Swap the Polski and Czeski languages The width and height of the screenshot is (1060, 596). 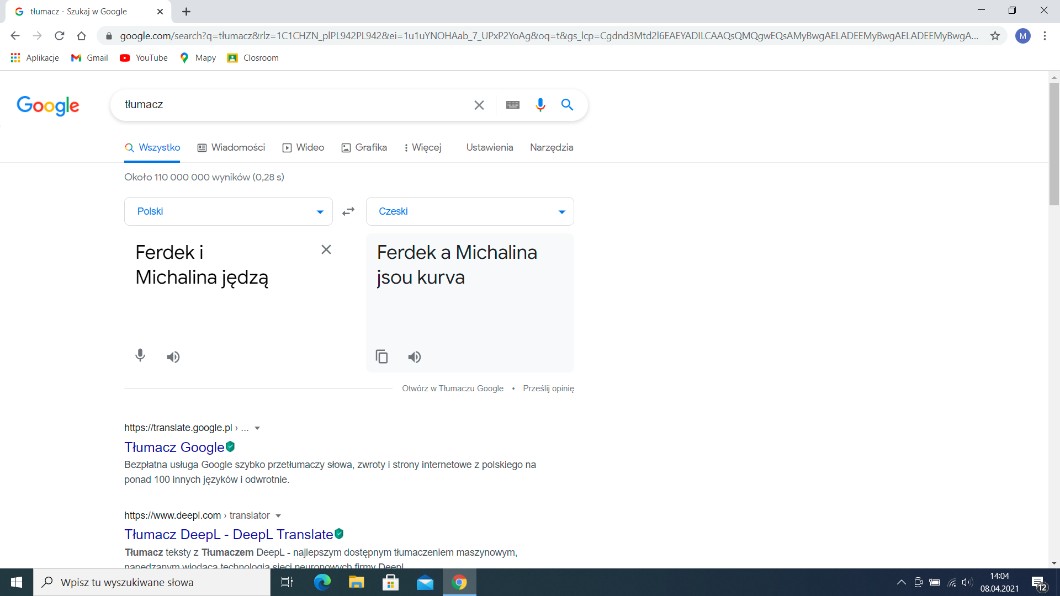pos(348,211)
